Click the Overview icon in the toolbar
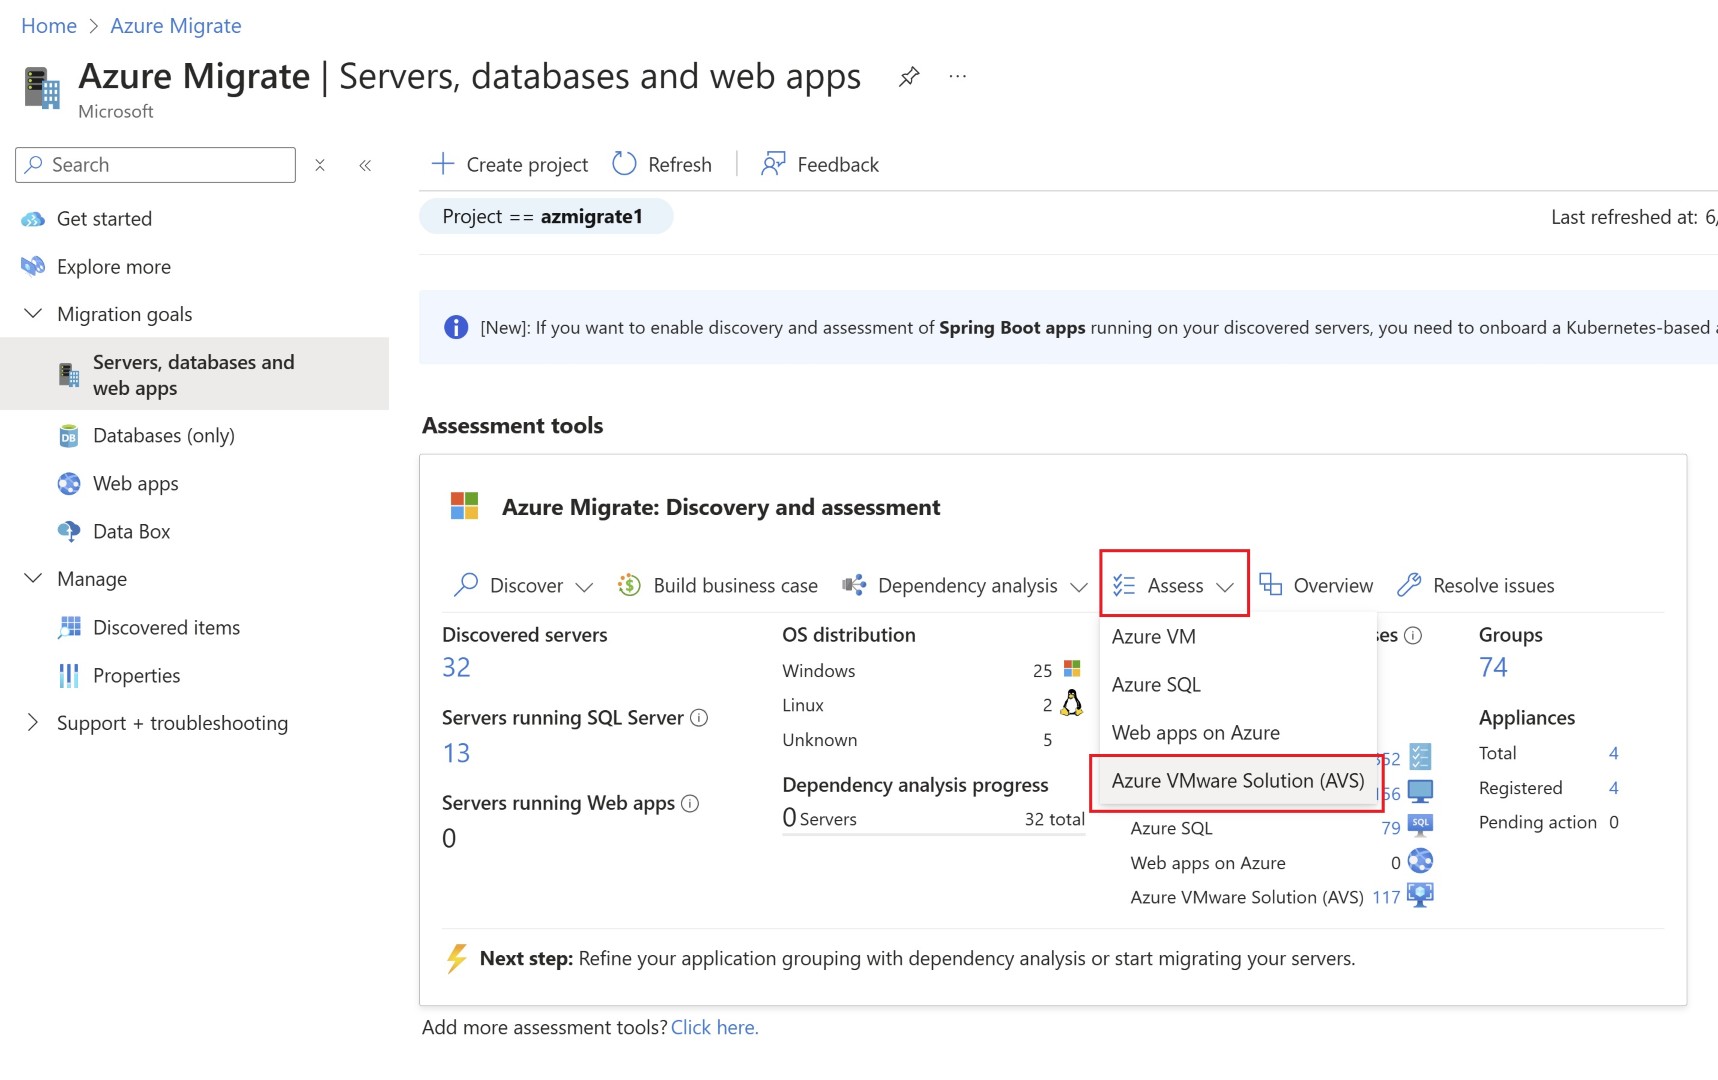Image resolution: width=1718 pixels, height=1080 pixels. (1270, 585)
